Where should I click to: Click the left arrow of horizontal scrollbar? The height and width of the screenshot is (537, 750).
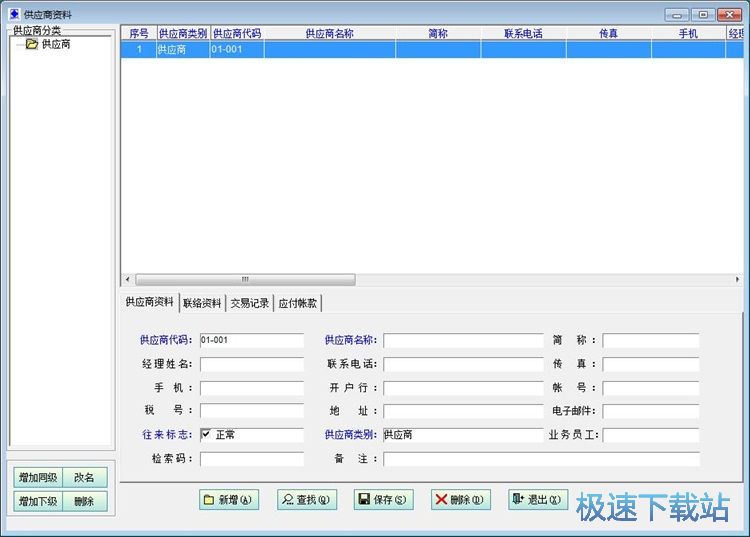click(127, 279)
